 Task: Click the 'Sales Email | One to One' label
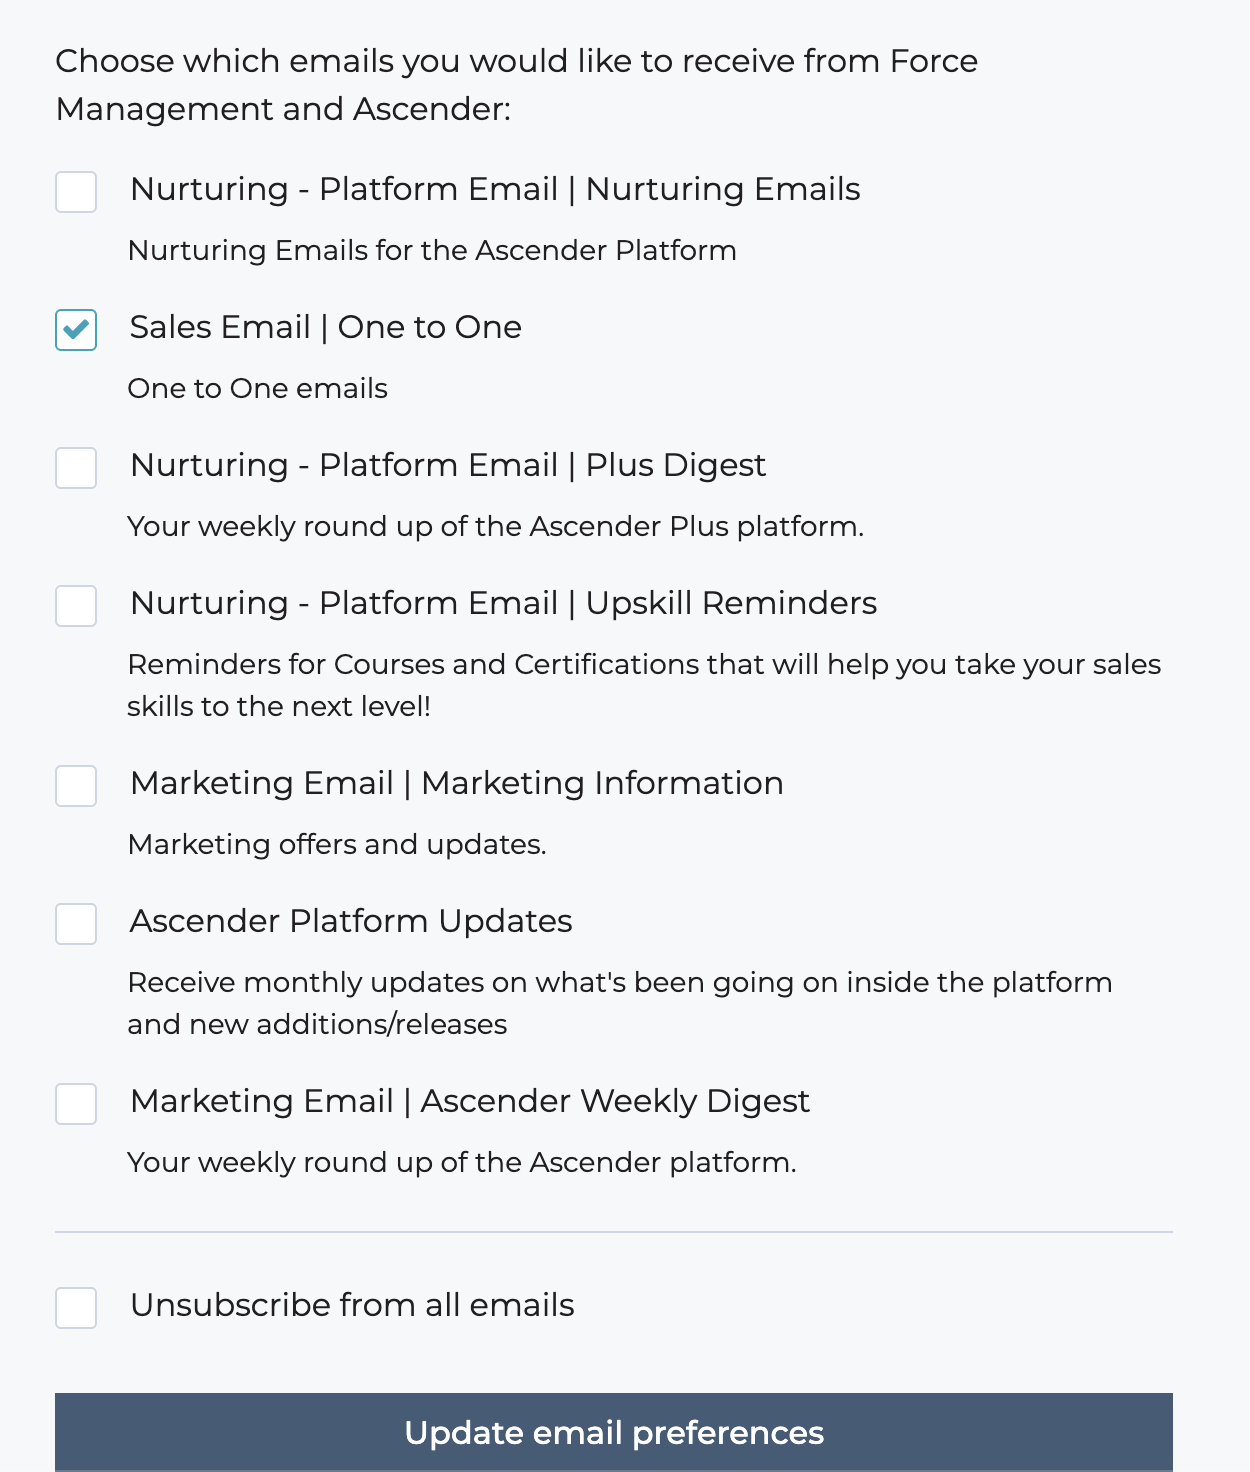tap(326, 327)
